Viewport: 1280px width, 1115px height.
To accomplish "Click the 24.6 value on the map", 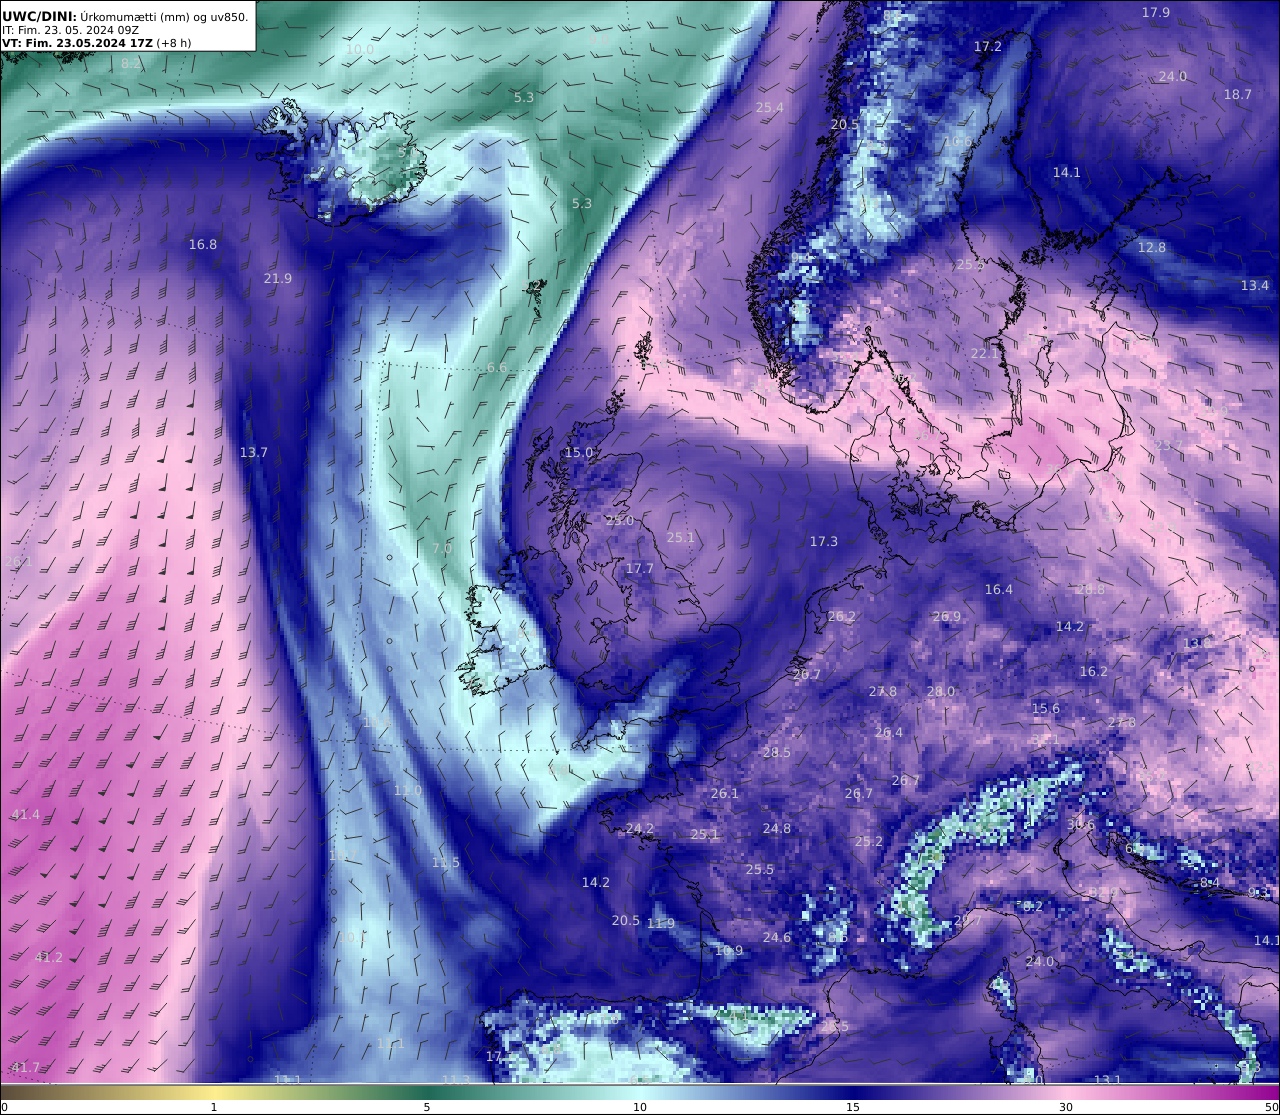I will [x=777, y=937].
